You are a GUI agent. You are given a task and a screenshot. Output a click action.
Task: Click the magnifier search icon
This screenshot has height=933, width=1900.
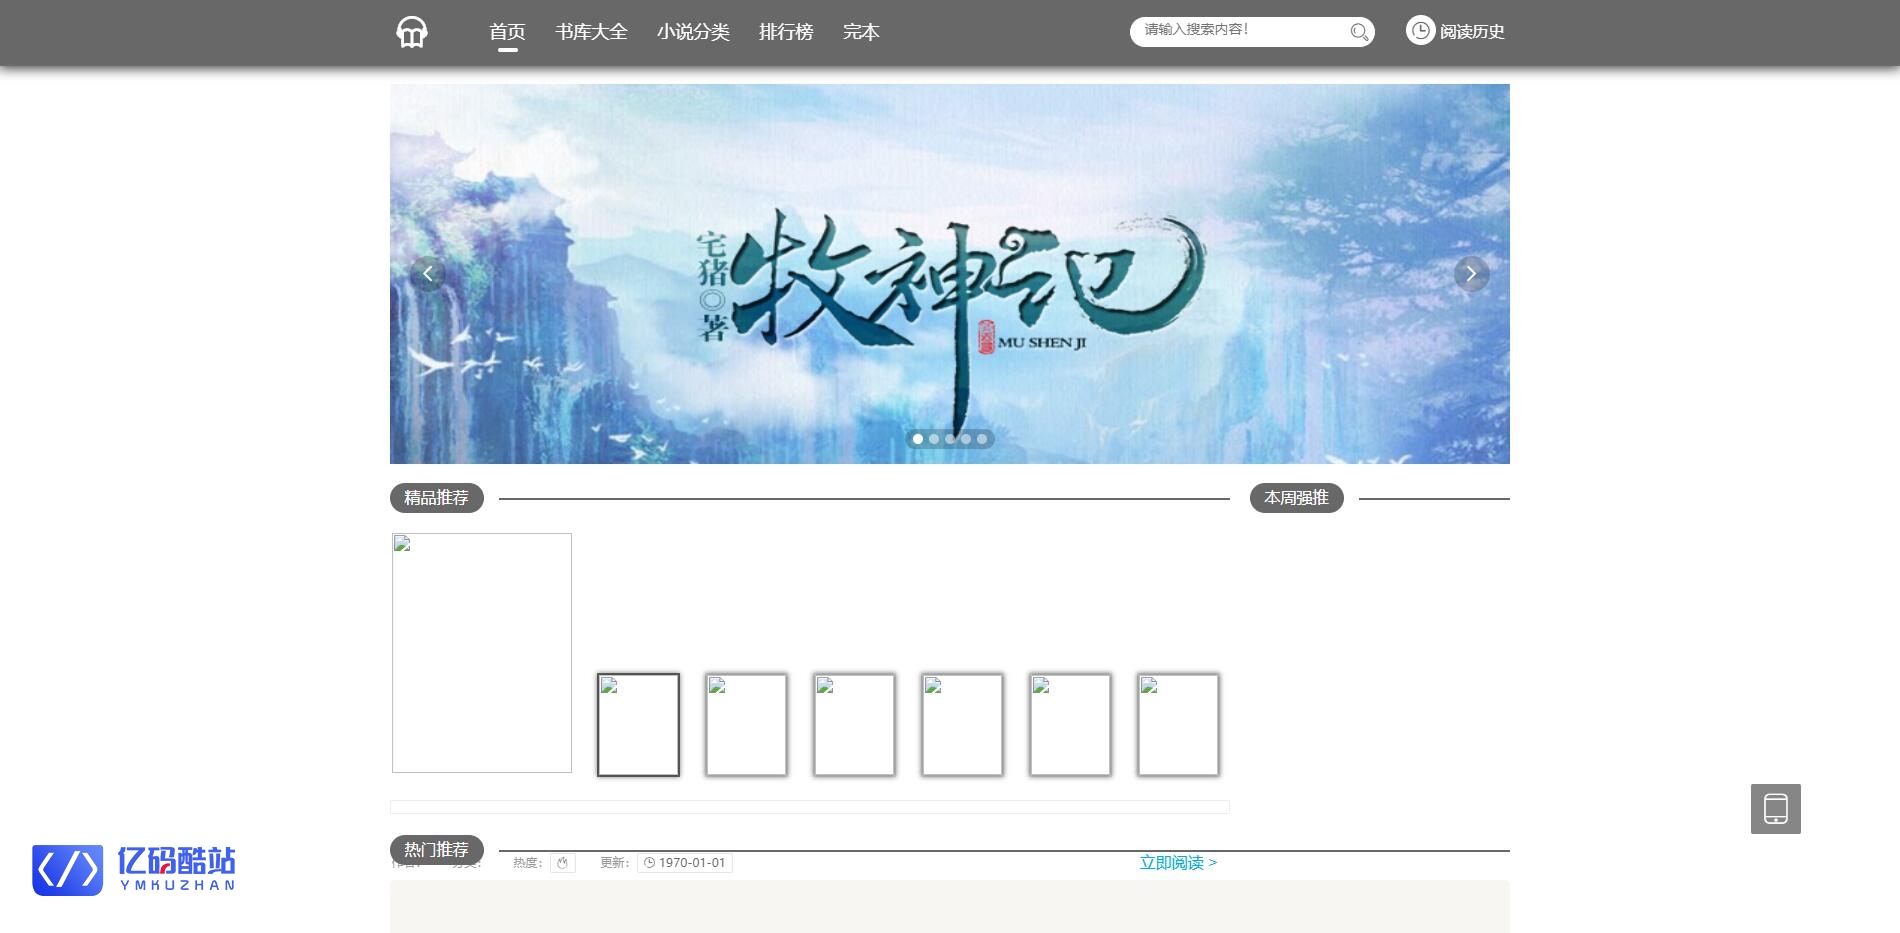click(1359, 32)
